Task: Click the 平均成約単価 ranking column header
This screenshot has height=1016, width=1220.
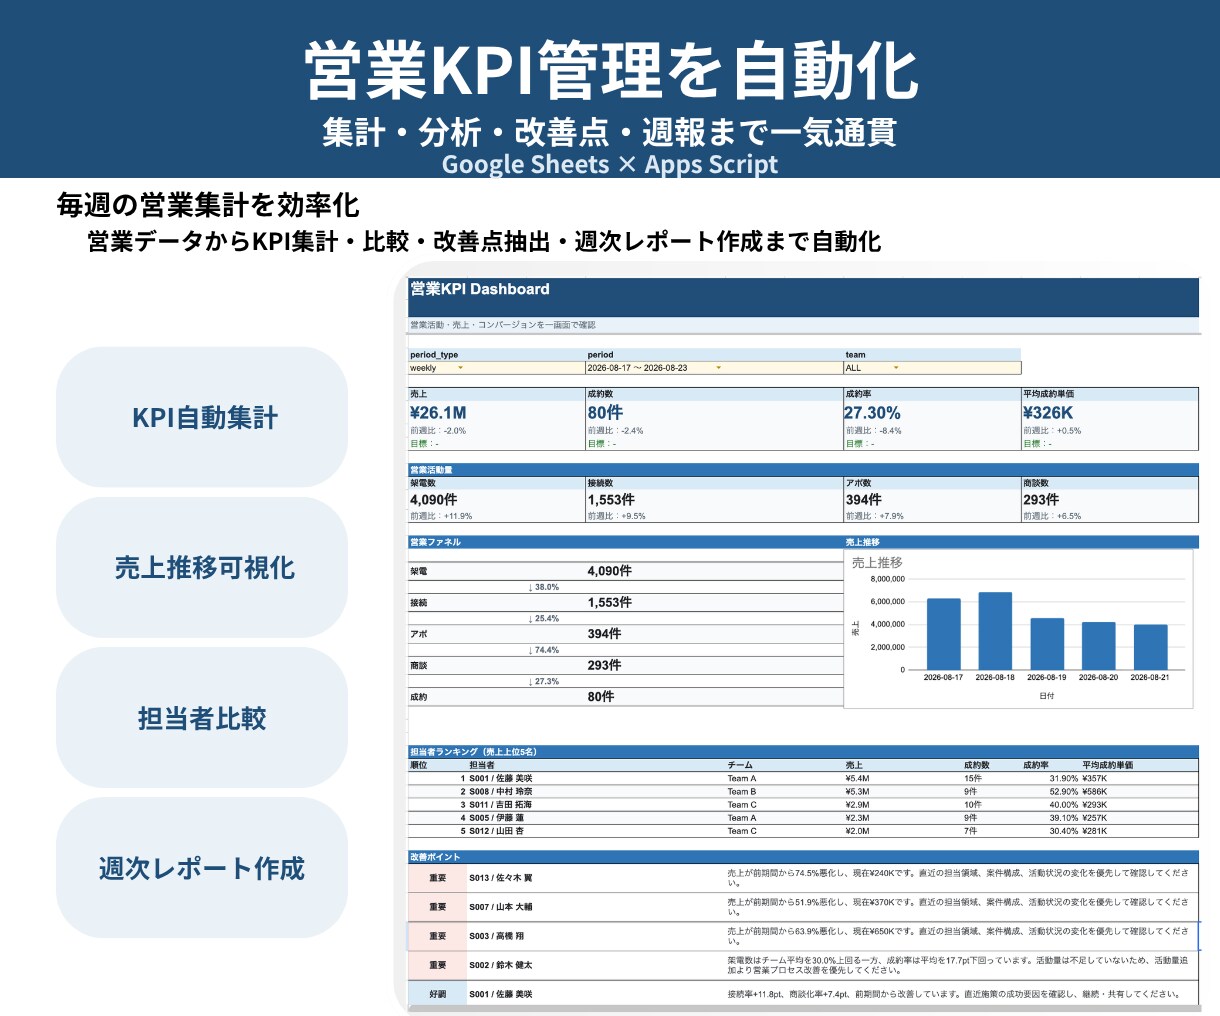Action: (1108, 765)
